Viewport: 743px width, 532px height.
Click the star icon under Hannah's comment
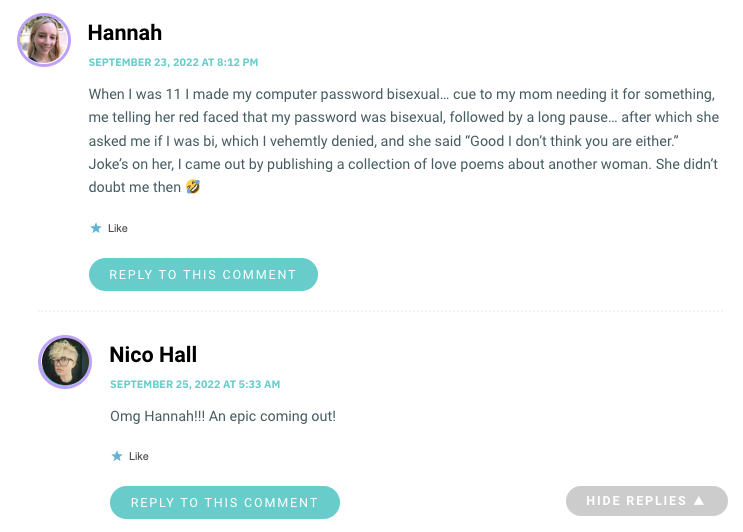[x=96, y=228]
